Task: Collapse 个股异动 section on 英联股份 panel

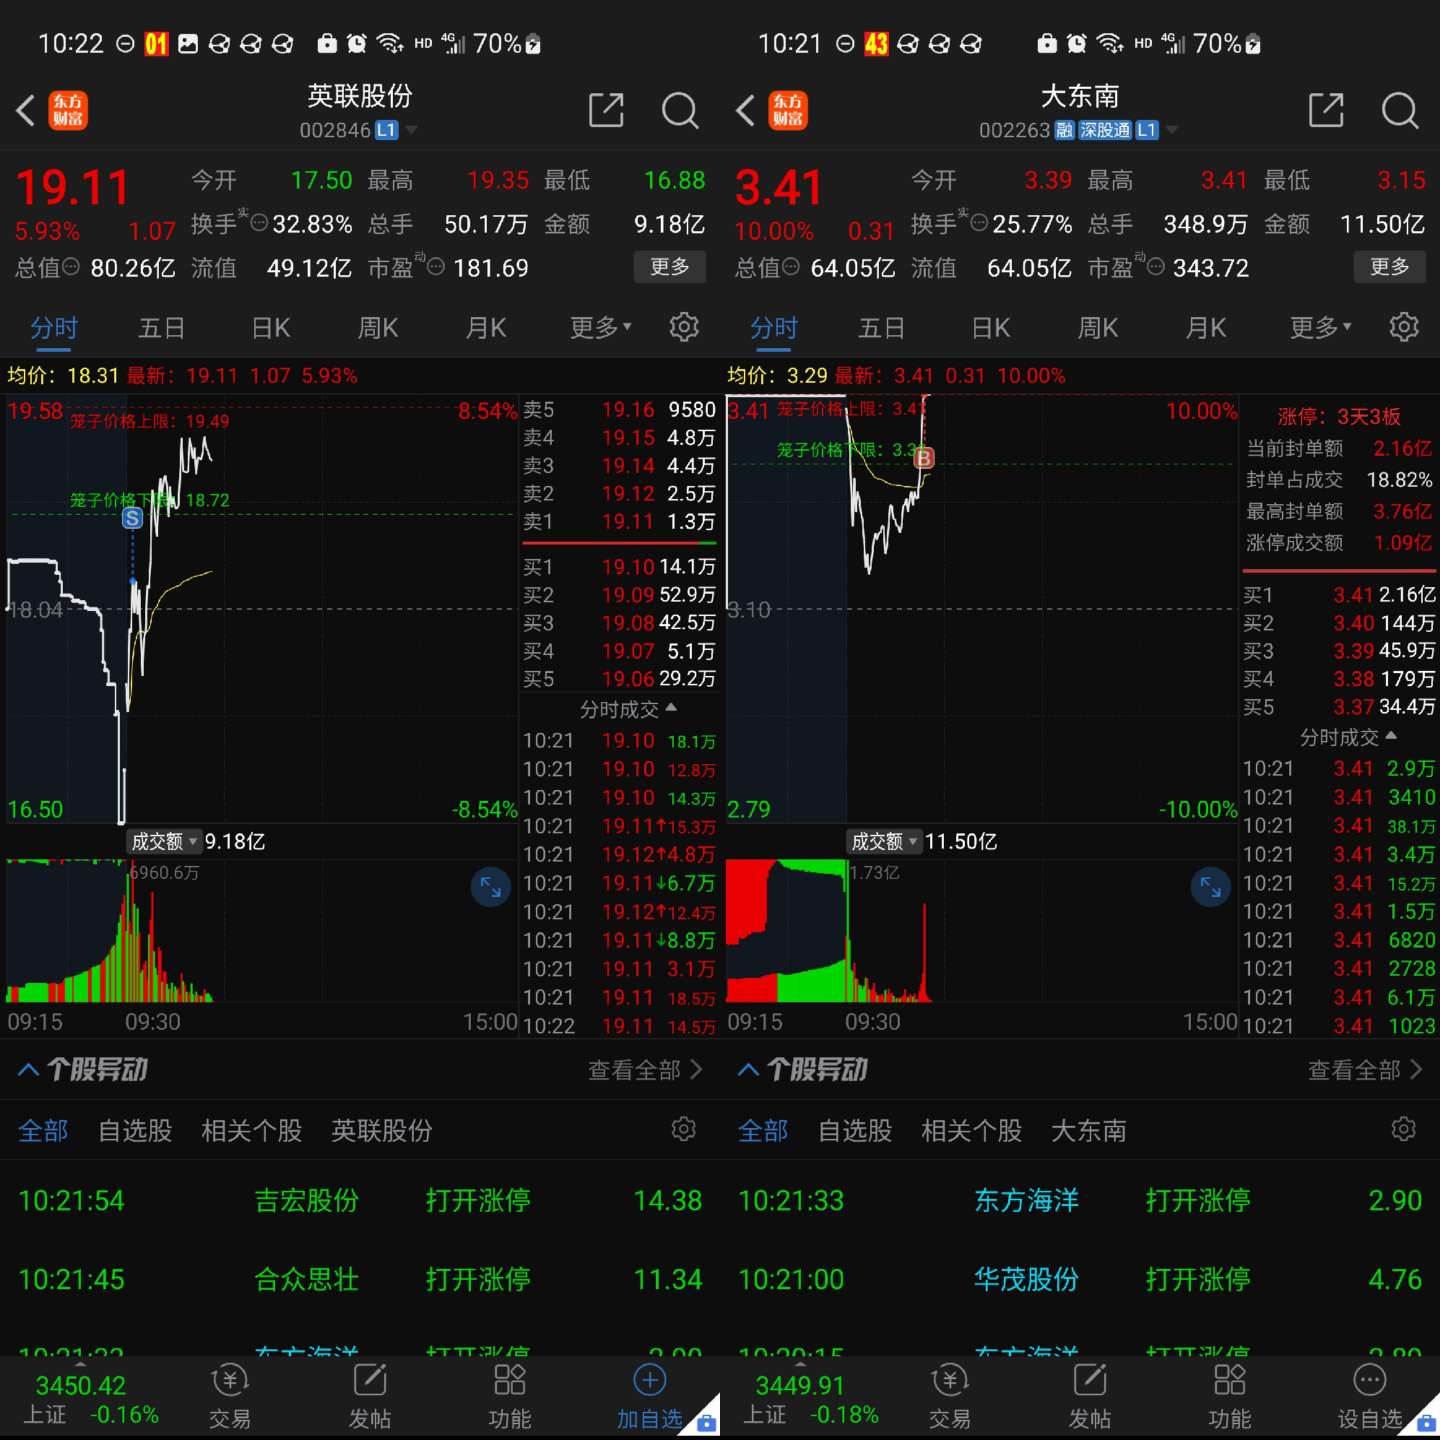Action: 29,1070
